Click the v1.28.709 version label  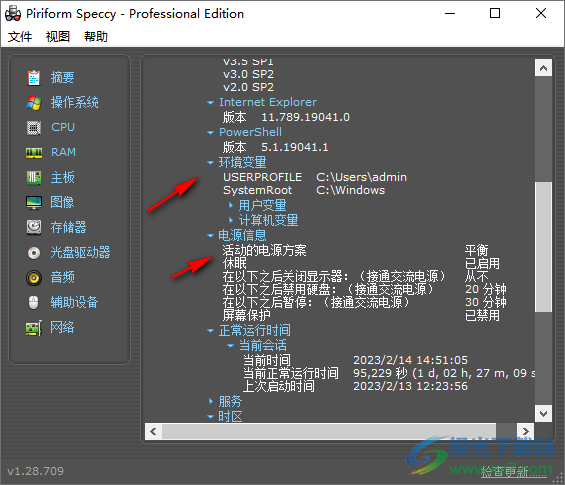tap(35, 471)
